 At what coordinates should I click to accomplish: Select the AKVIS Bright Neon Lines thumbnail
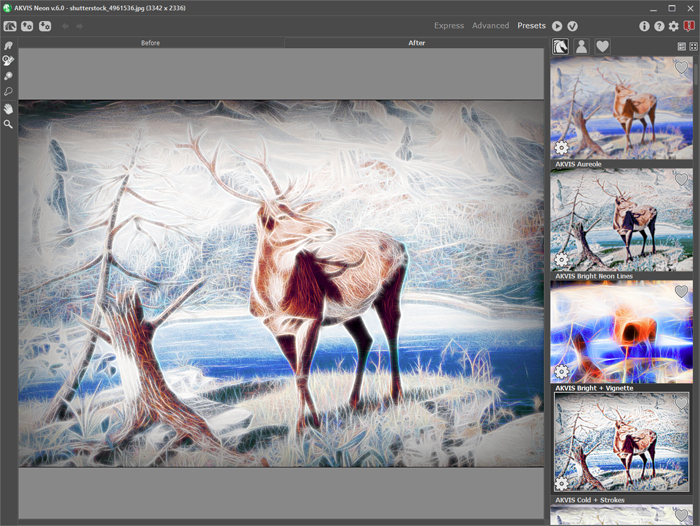(x=622, y=220)
